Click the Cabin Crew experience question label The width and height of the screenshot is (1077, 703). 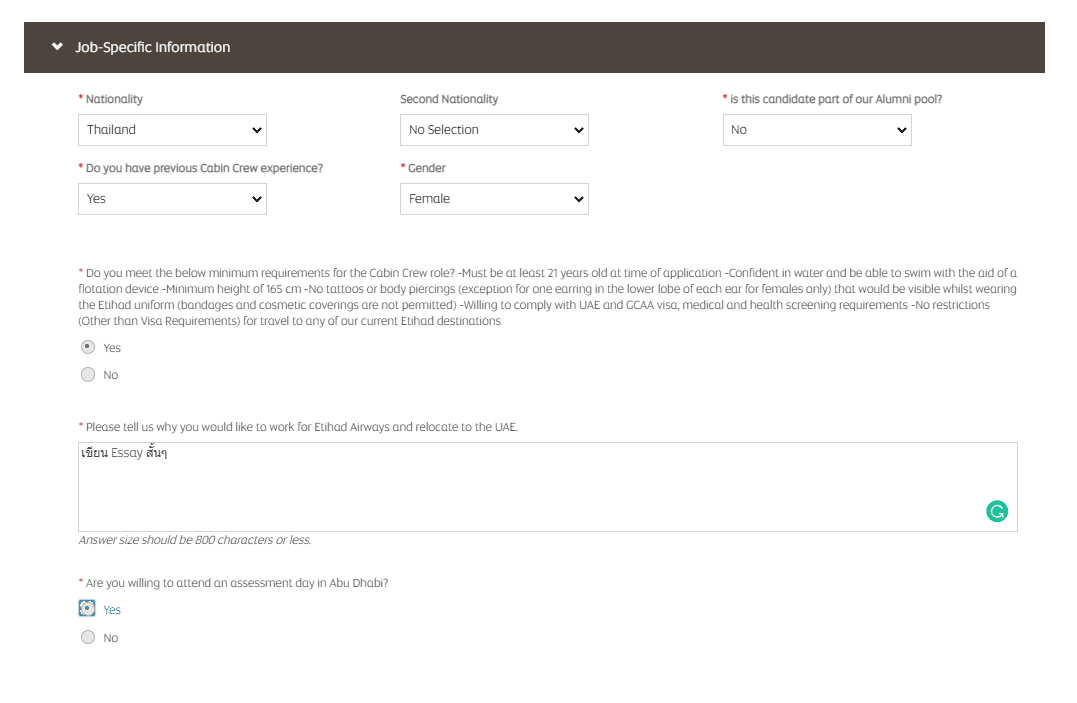pos(204,168)
